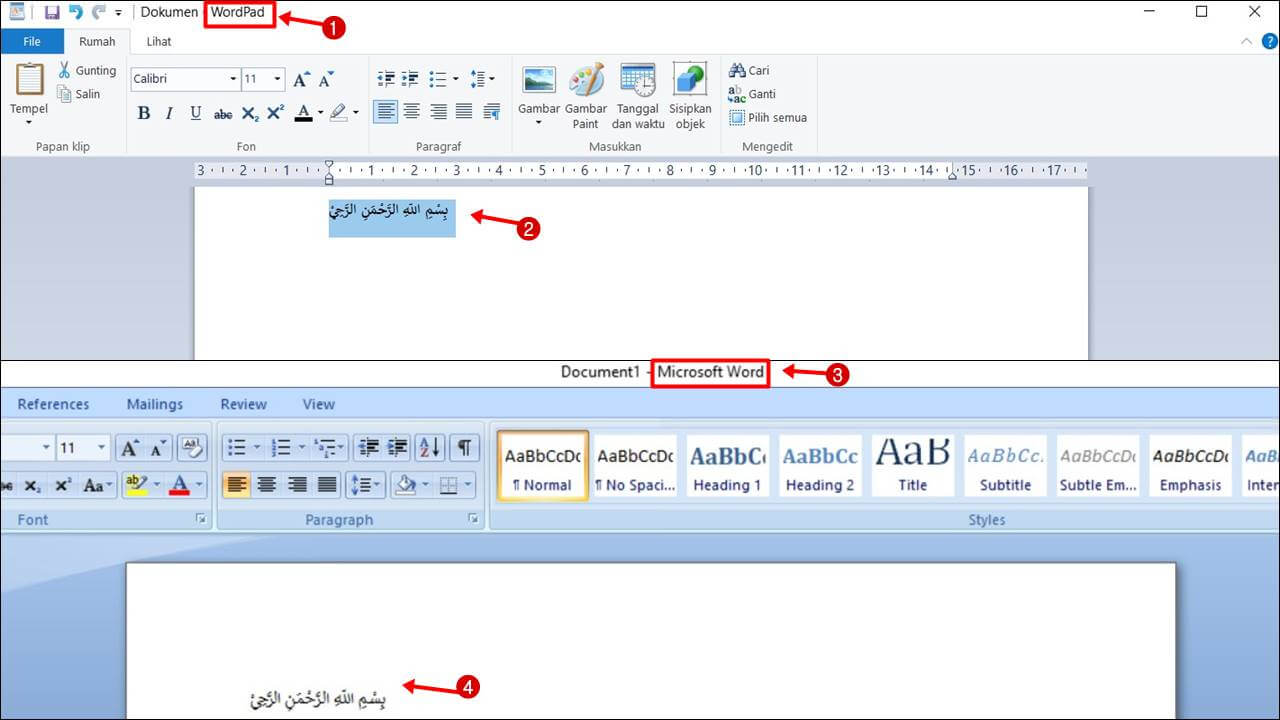This screenshot has width=1280, height=720.
Task: Click Pilih semua in WordPad
Action: click(768, 117)
